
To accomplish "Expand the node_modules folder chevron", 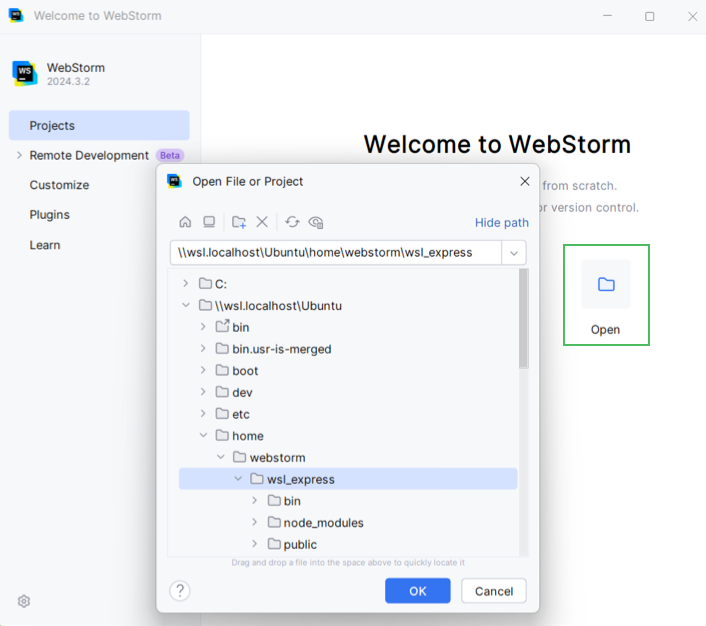I will pos(254,522).
